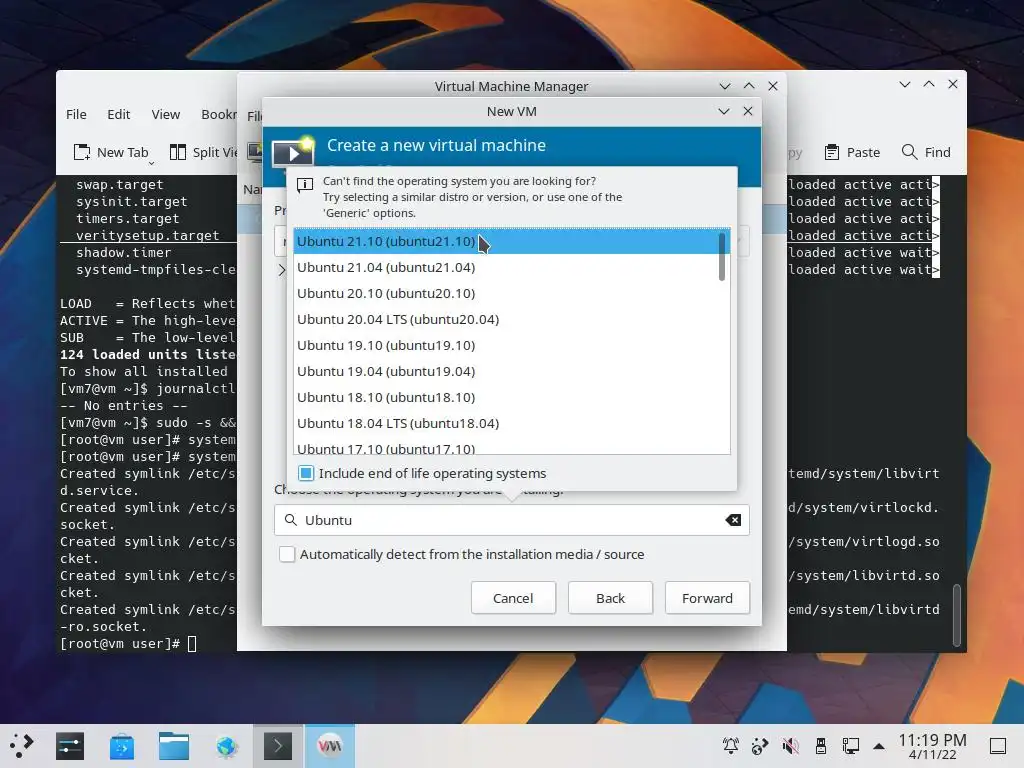Viewport: 1024px width, 768px height.
Task: Open the Bookmarks menu in the terminal
Action: [x=218, y=114]
